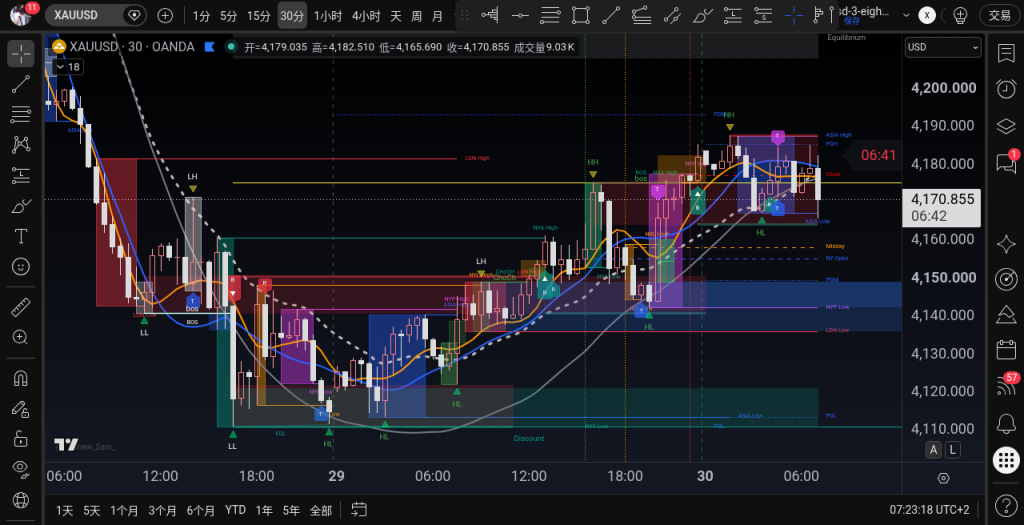Open the forecasting and position tools in left toolbar

(x=21, y=175)
